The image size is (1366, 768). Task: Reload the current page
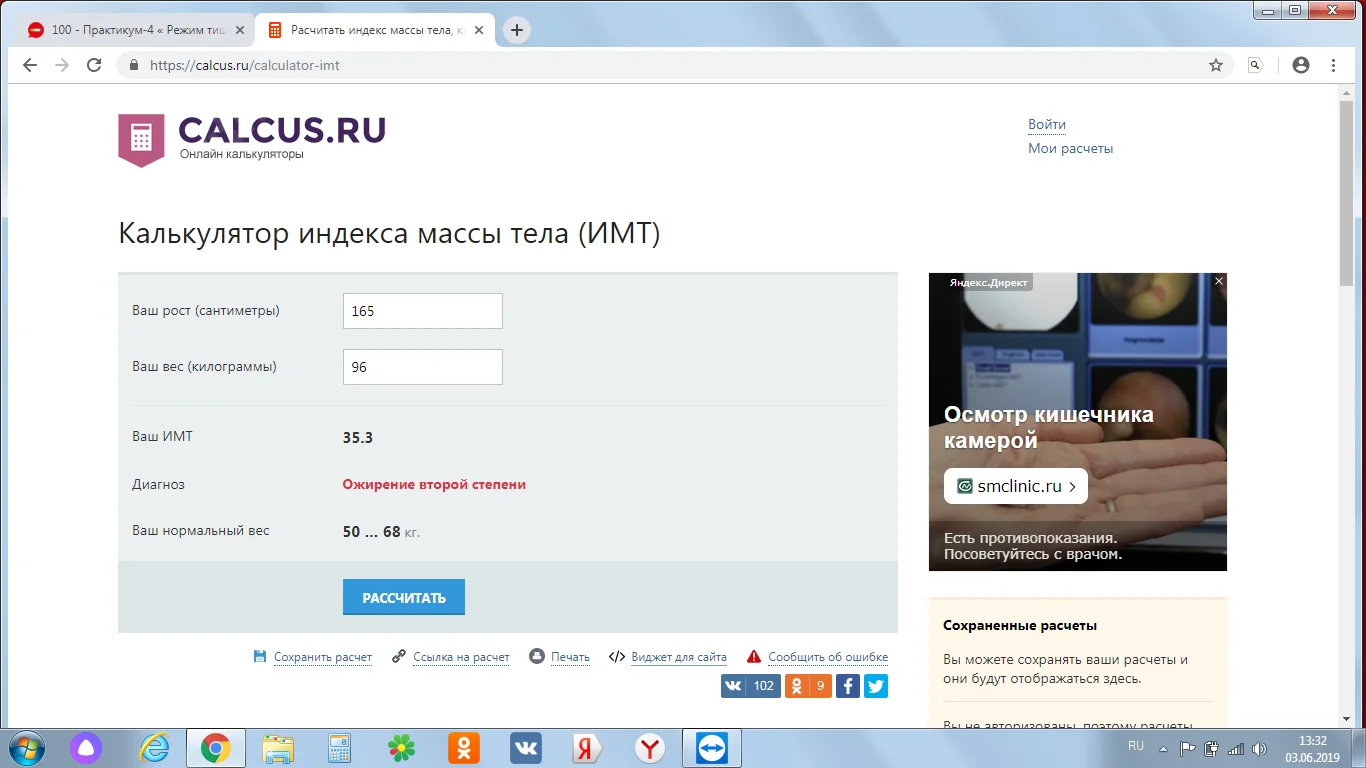pos(94,65)
